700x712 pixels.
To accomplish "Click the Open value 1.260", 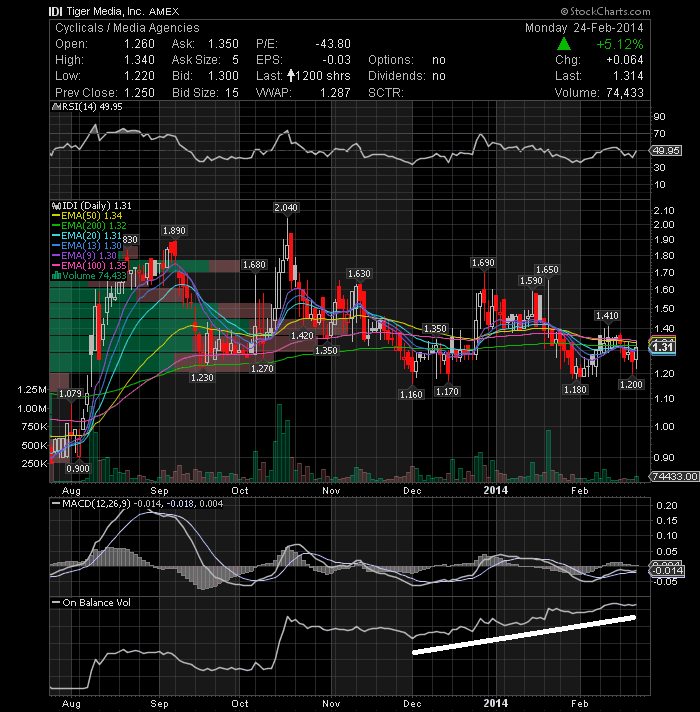I will (x=139, y=44).
